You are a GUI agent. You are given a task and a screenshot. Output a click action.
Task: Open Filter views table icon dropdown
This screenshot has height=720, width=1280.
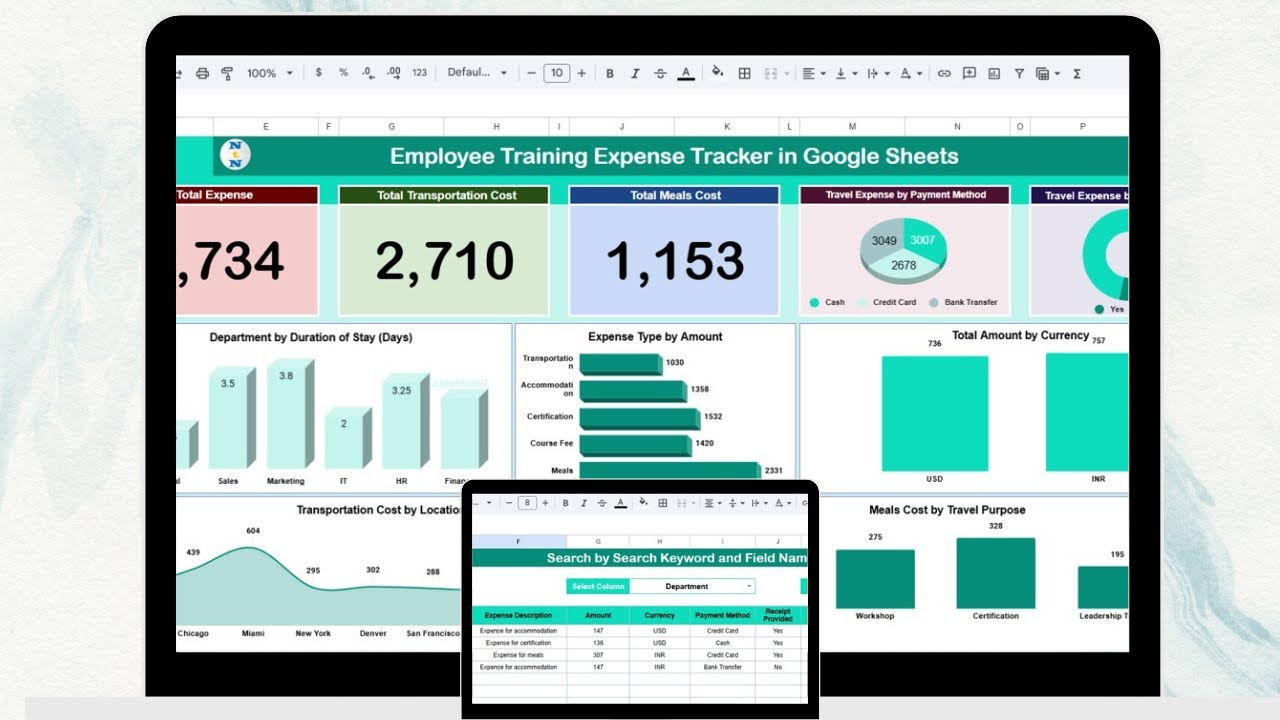1047,73
